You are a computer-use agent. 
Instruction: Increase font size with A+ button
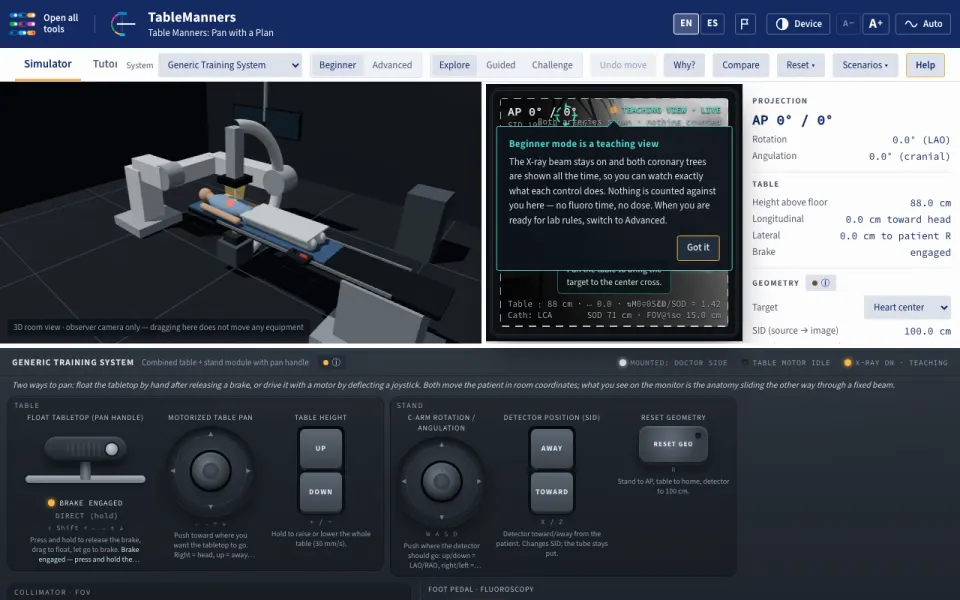(876, 24)
